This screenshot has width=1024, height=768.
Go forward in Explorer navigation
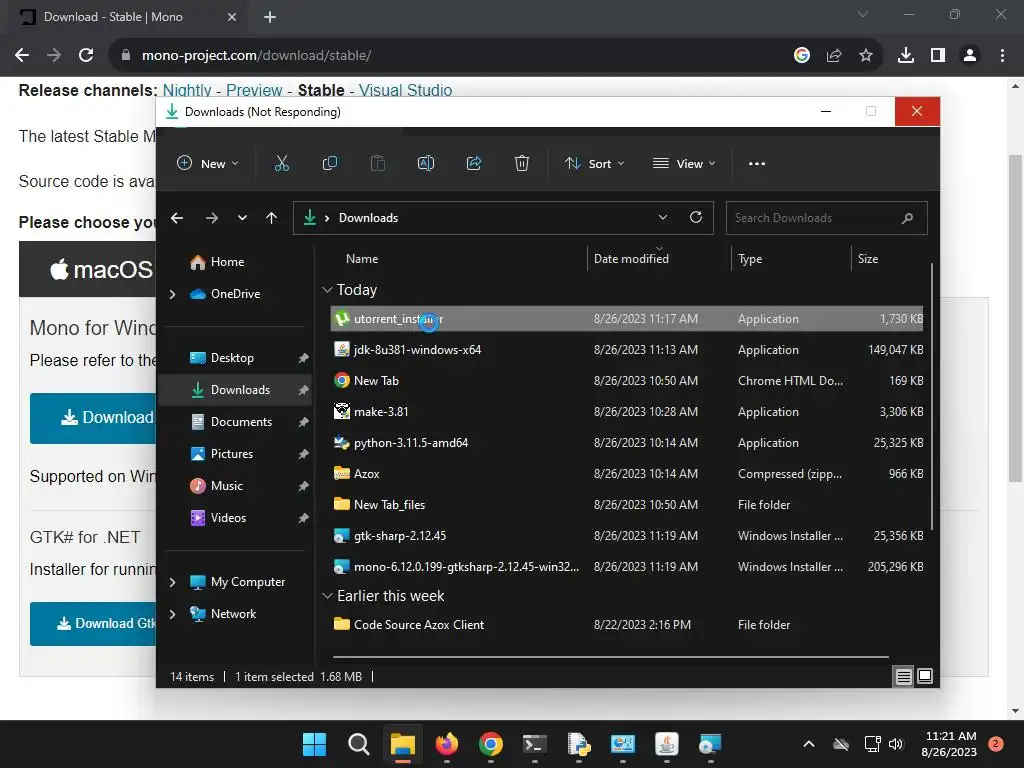point(212,218)
